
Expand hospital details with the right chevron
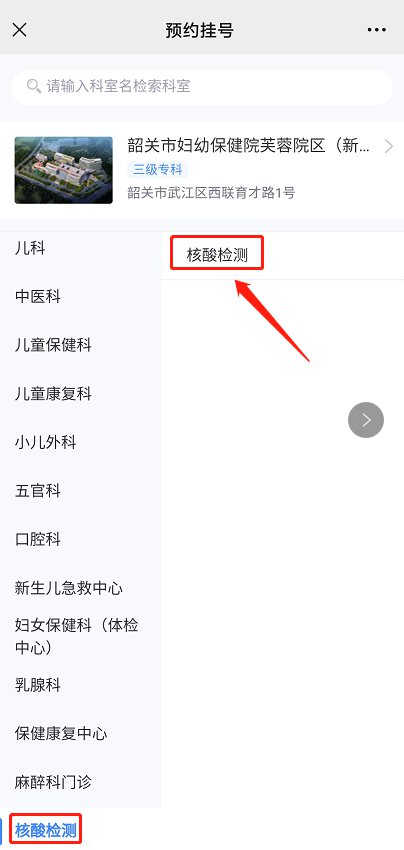pyautogui.click(x=388, y=146)
